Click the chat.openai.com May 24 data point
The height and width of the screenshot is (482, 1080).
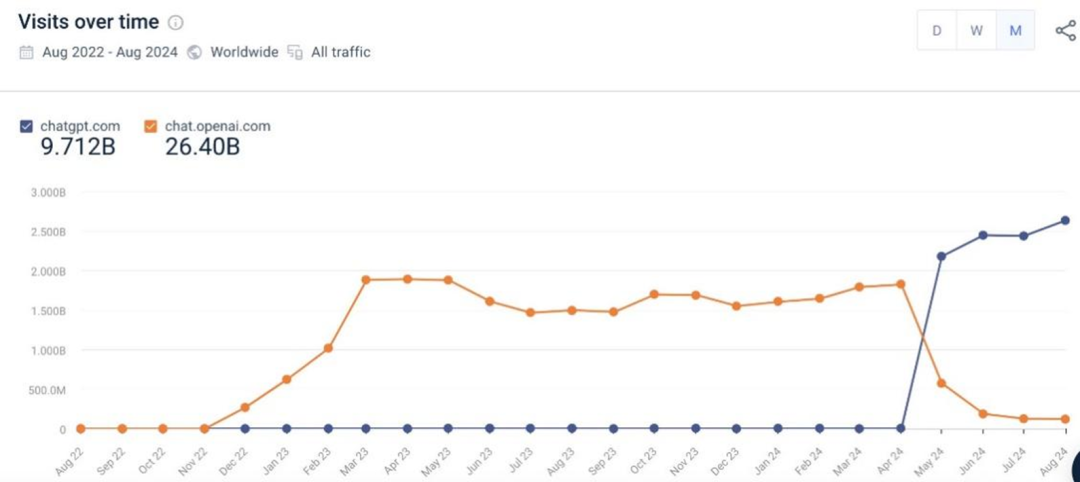tap(942, 383)
